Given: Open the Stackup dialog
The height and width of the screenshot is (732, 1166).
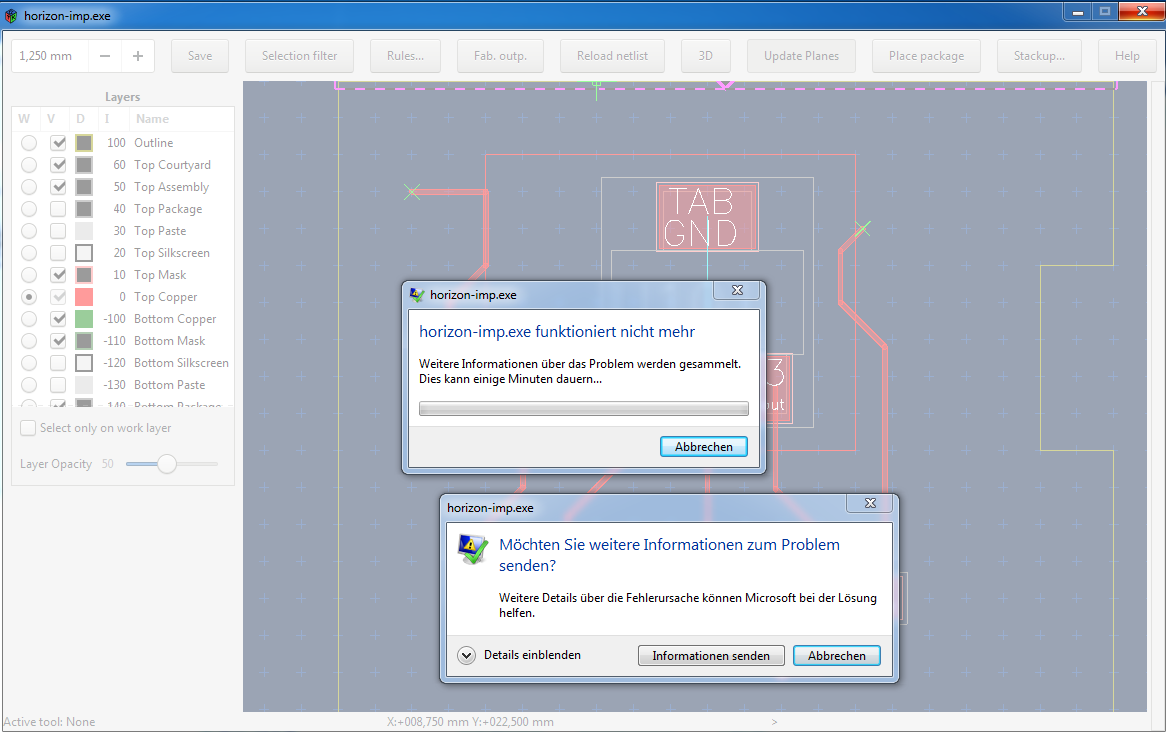Looking at the screenshot, I should [1039, 56].
